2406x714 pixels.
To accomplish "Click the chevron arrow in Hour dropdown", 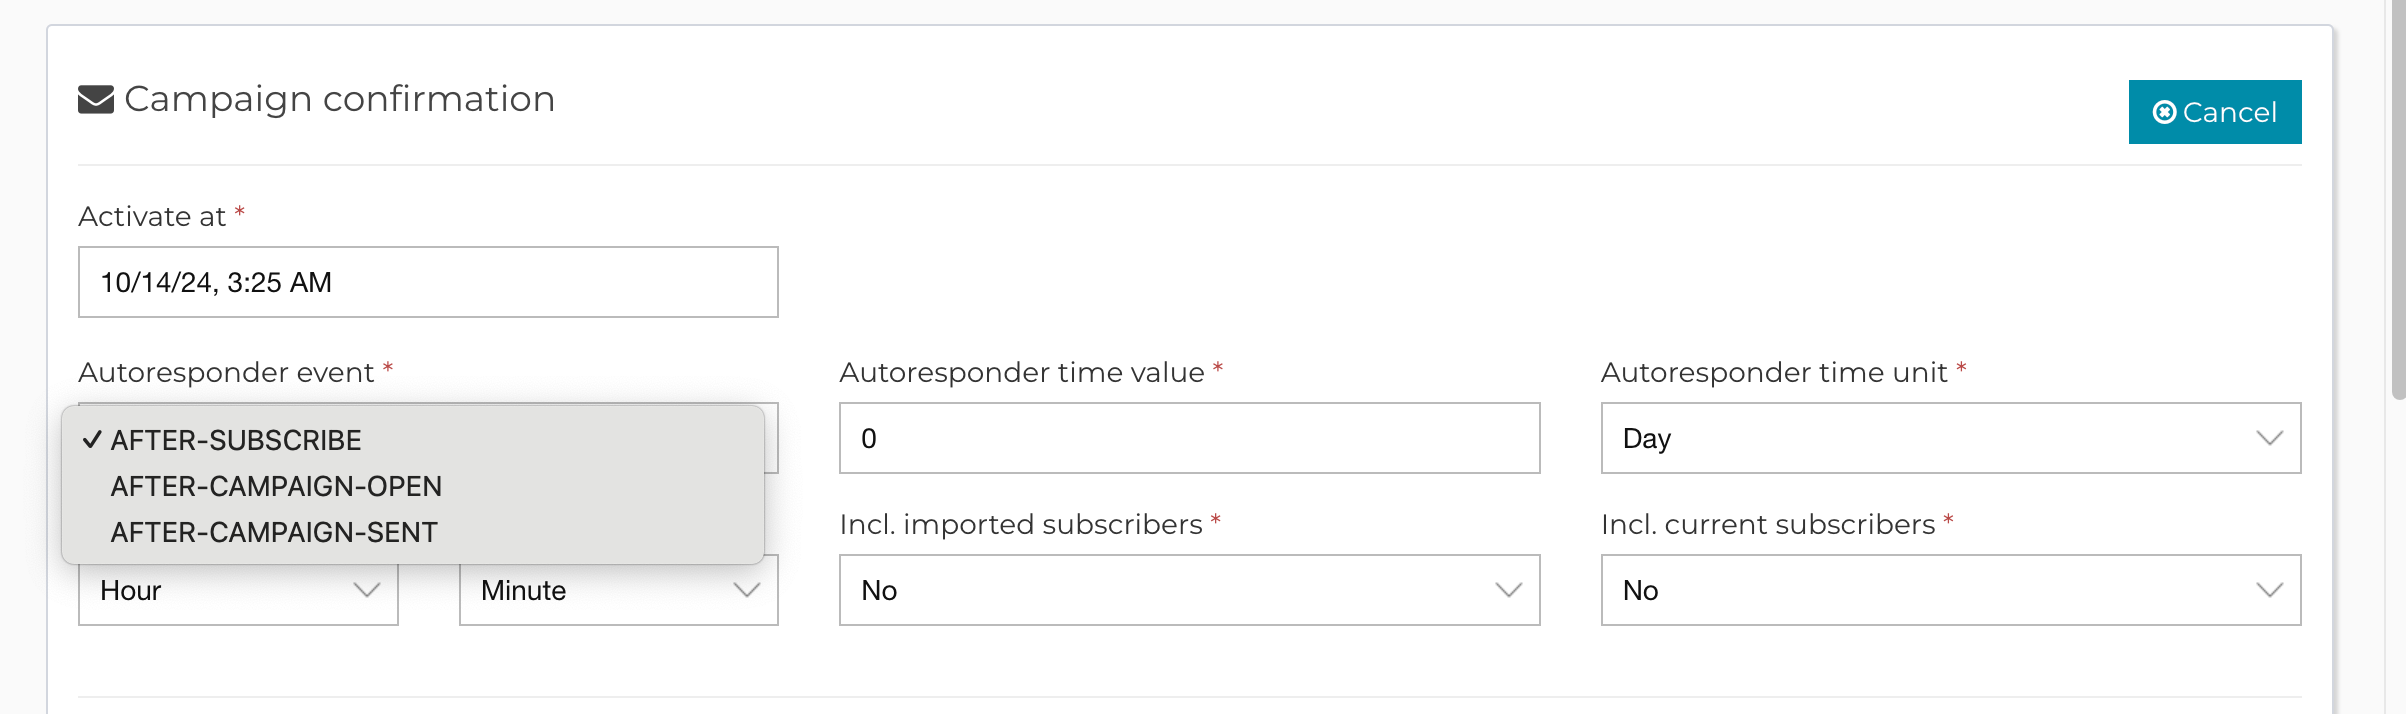I will click(367, 591).
